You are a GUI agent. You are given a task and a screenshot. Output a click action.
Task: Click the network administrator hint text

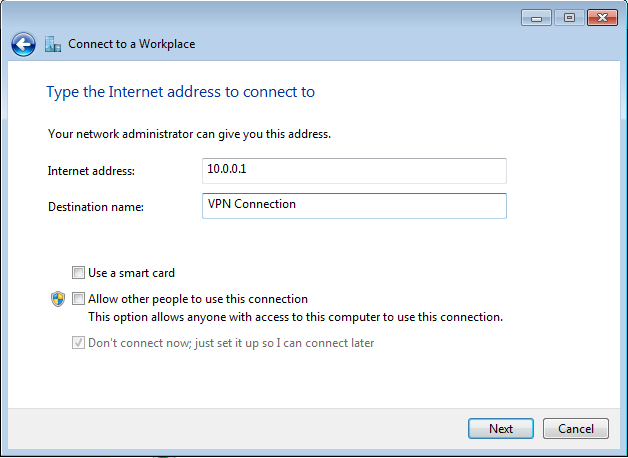coord(189,133)
